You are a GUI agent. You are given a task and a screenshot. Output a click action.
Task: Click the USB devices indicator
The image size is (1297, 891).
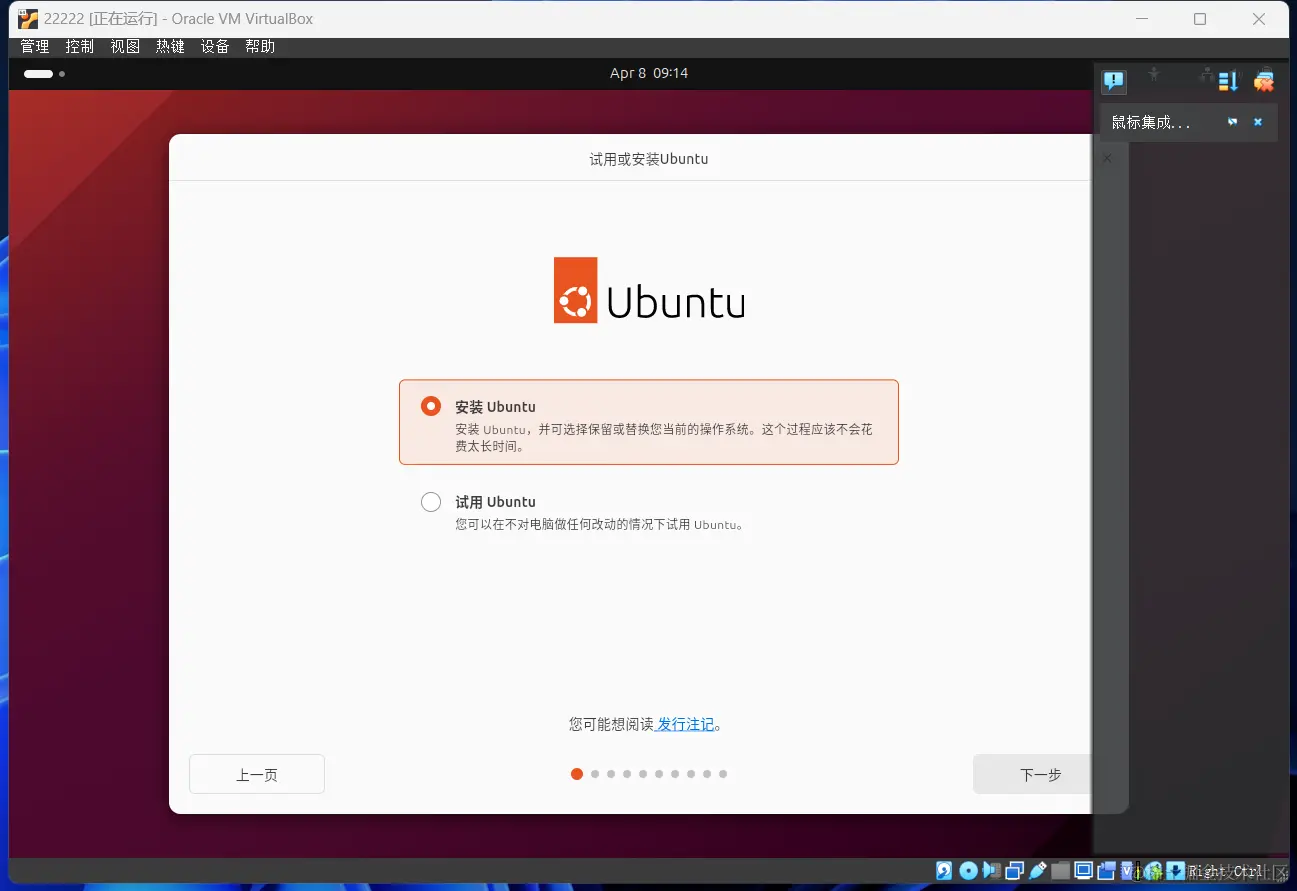tap(1037, 871)
